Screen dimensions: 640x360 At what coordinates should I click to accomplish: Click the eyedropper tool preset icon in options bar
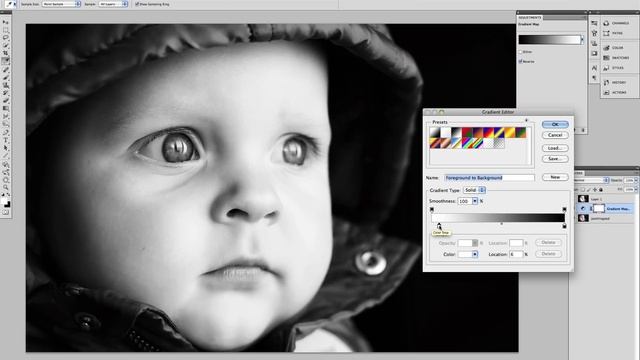pyautogui.click(x=10, y=4)
